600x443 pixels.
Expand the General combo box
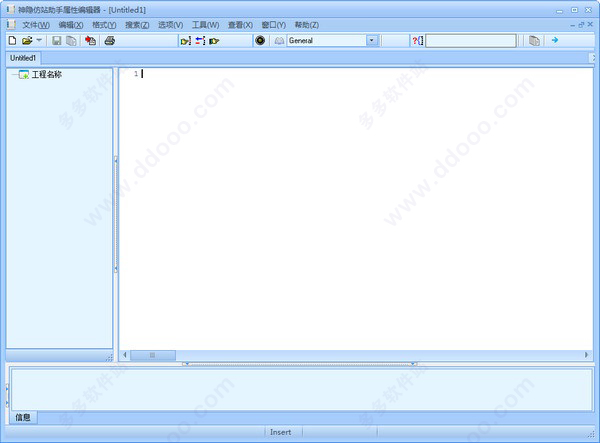click(x=372, y=41)
